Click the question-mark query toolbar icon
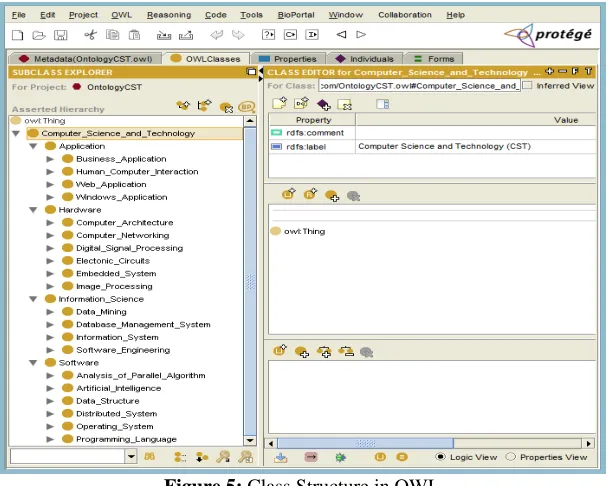Viewport: 608px width, 486px height. click(x=268, y=35)
